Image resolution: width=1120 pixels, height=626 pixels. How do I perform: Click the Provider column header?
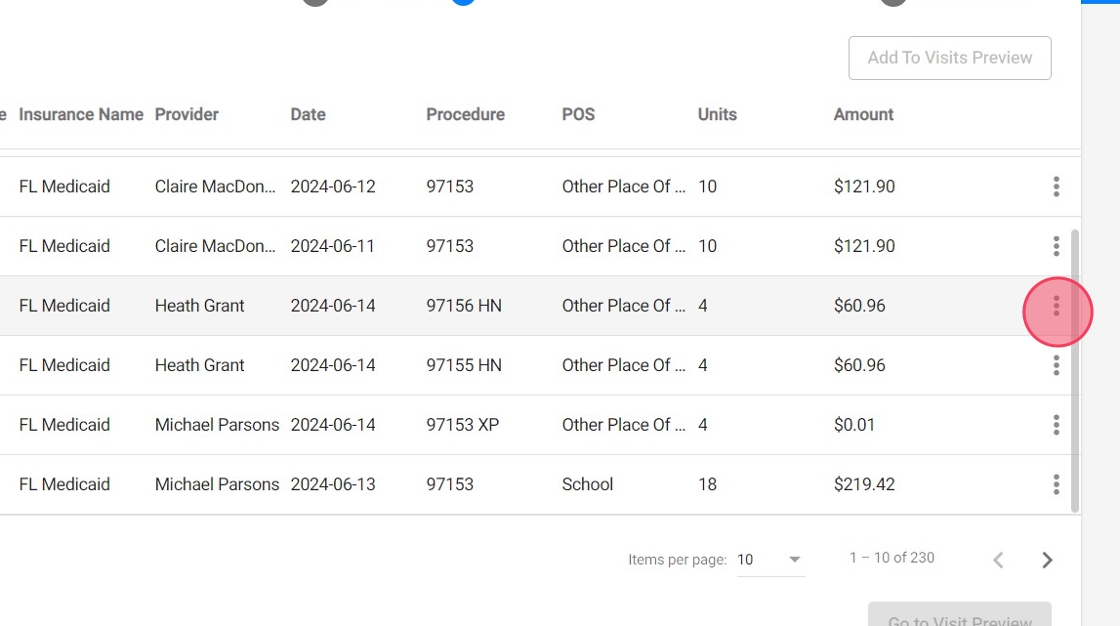186,114
